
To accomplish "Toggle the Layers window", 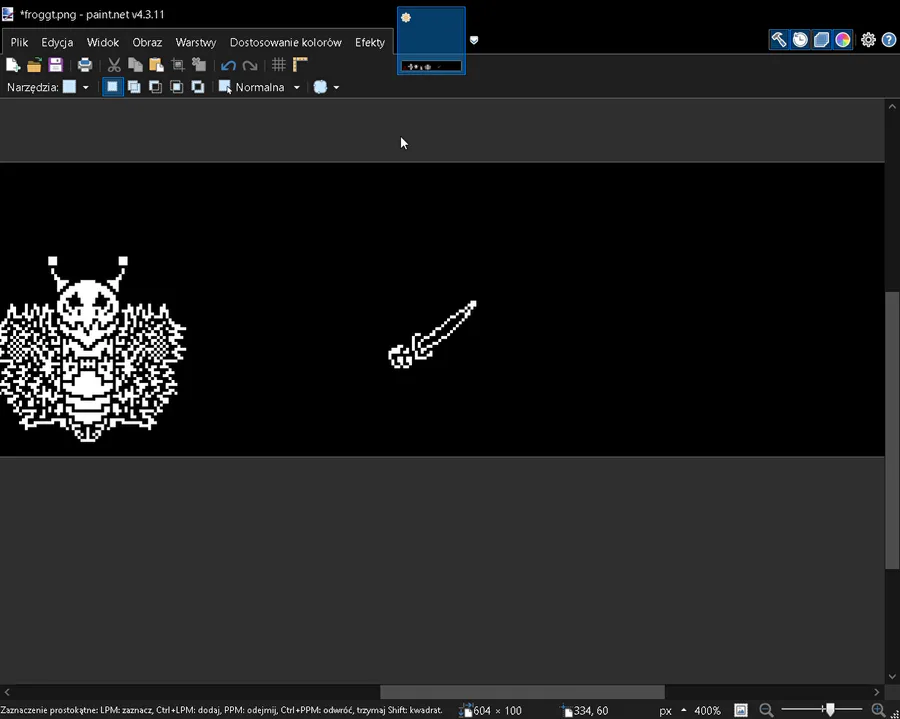I will pyautogui.click(x=821, y=40).
